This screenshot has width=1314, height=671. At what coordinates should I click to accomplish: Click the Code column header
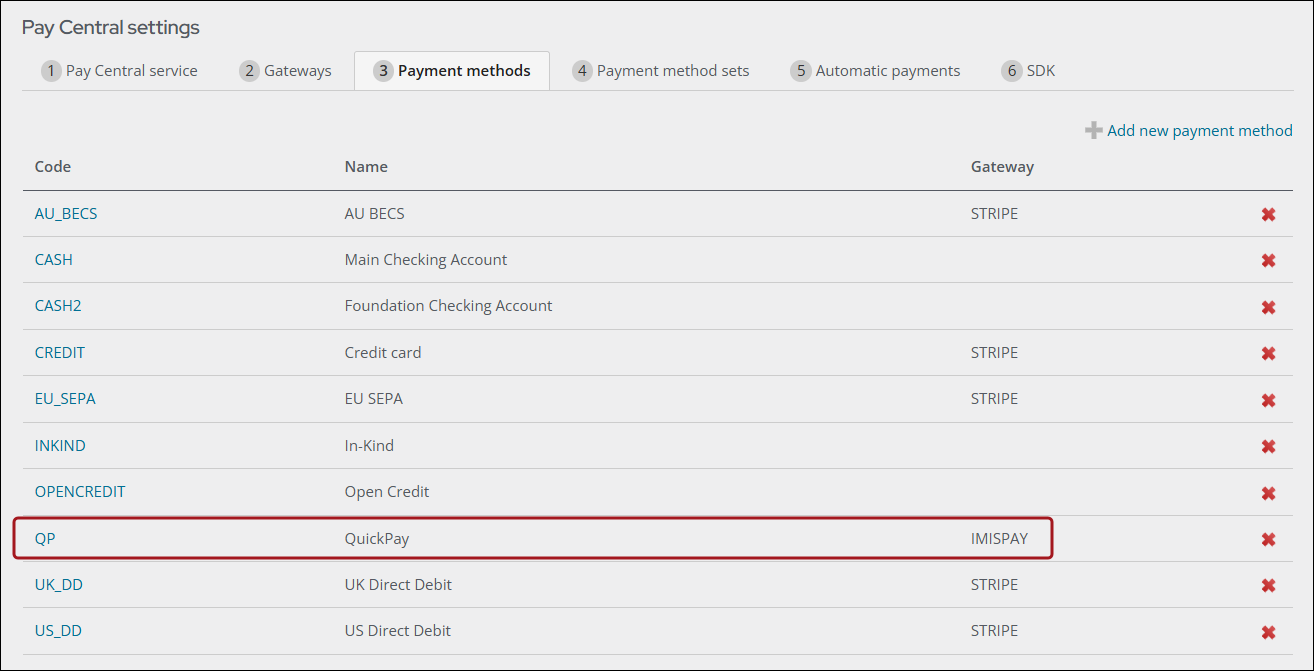pyautogui.click(x=53, y=166)
